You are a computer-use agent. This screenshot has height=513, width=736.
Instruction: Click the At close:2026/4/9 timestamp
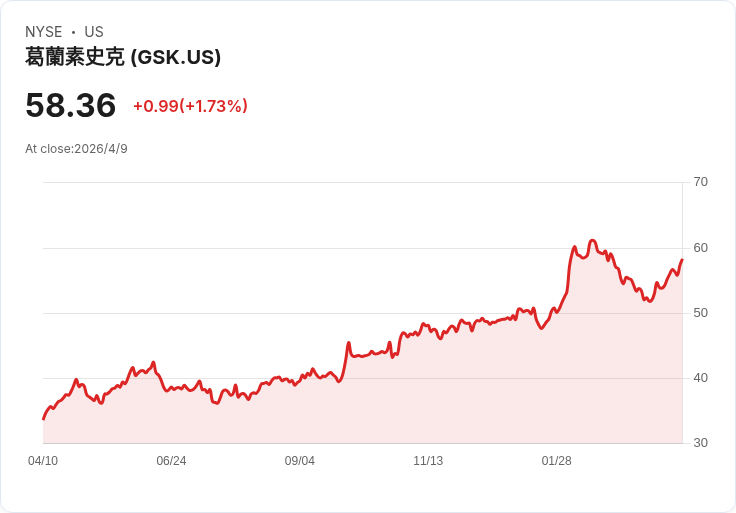[76, 149]
